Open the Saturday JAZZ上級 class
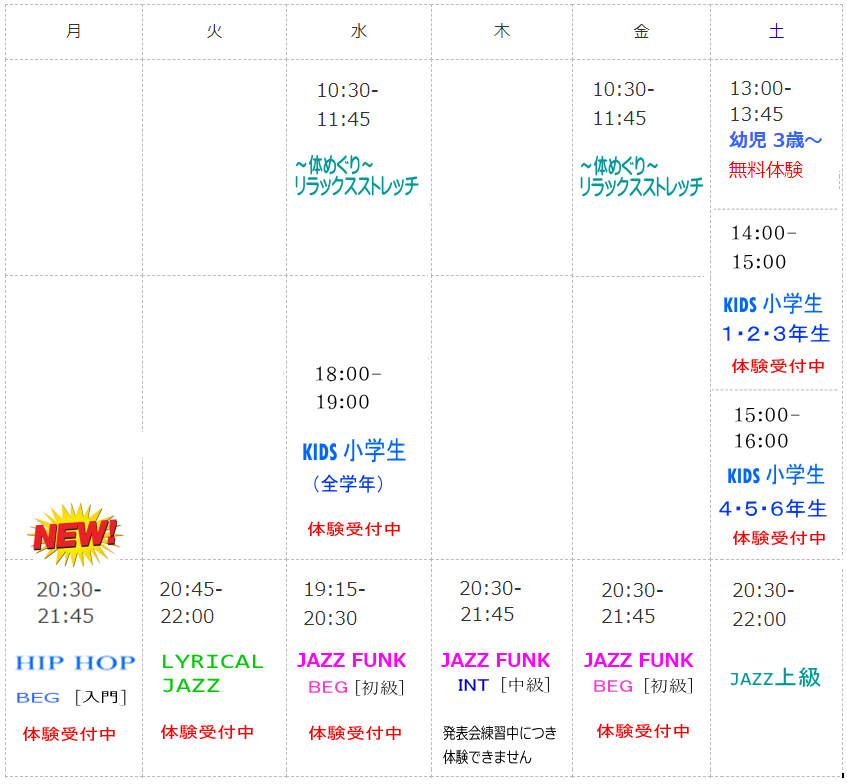Screen dimensions: 847x784 [x=775, y=678]
